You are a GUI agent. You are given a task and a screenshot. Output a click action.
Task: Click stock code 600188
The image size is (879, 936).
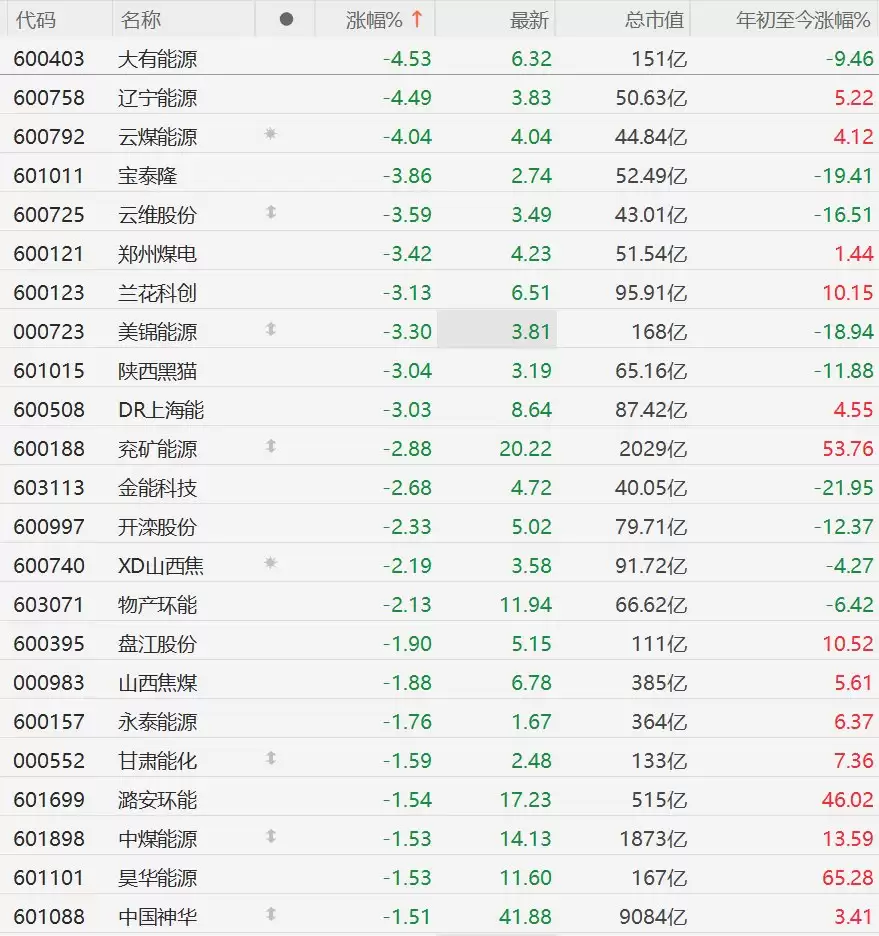(x=49, y=449)
